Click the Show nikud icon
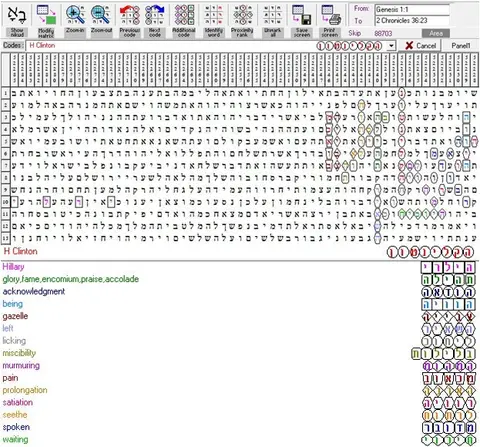The image size is (480, 447). point(17,15)
